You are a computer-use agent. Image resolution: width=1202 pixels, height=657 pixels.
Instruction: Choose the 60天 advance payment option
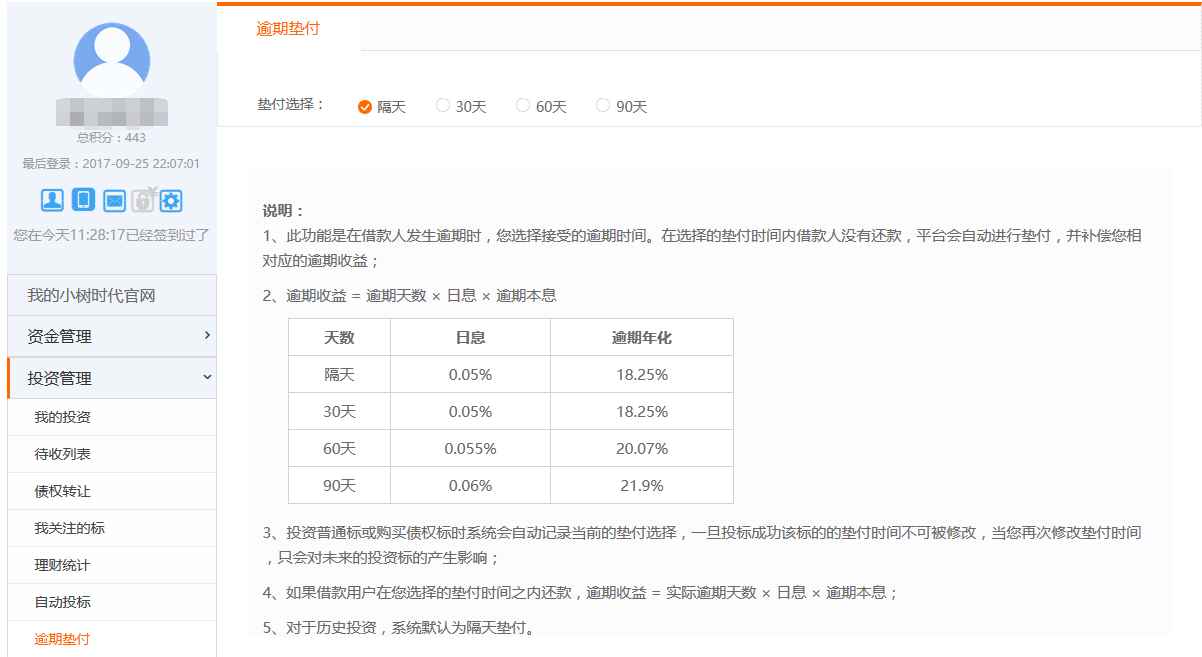click(523, 106)
